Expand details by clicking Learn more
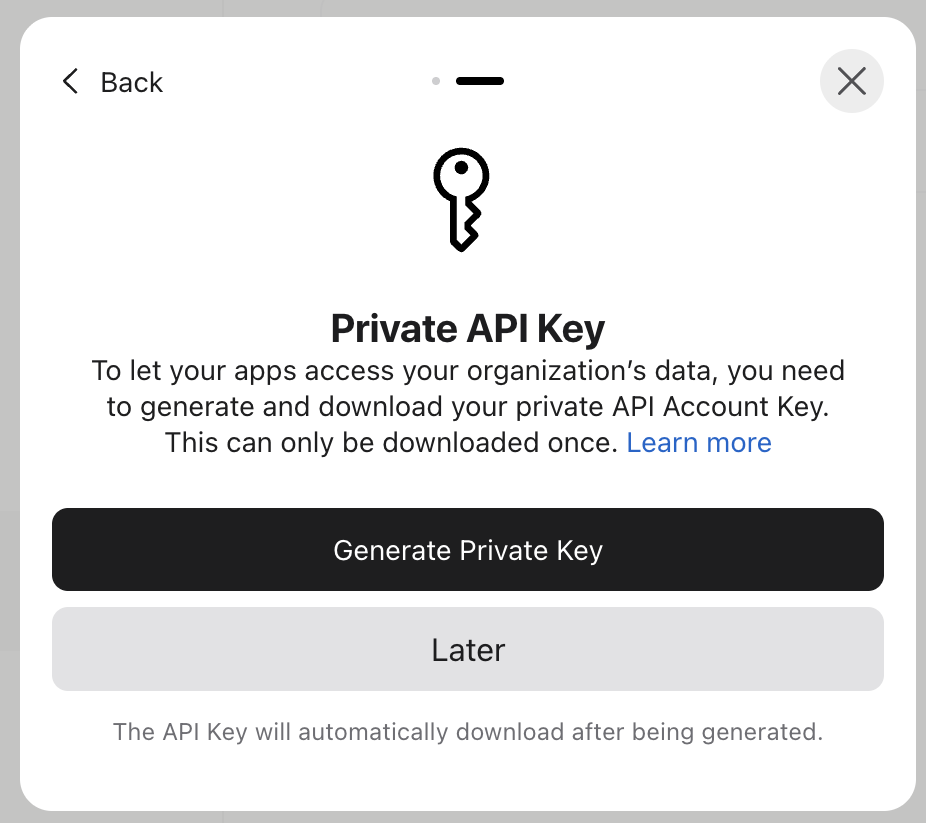 click(x=699, y=442)
